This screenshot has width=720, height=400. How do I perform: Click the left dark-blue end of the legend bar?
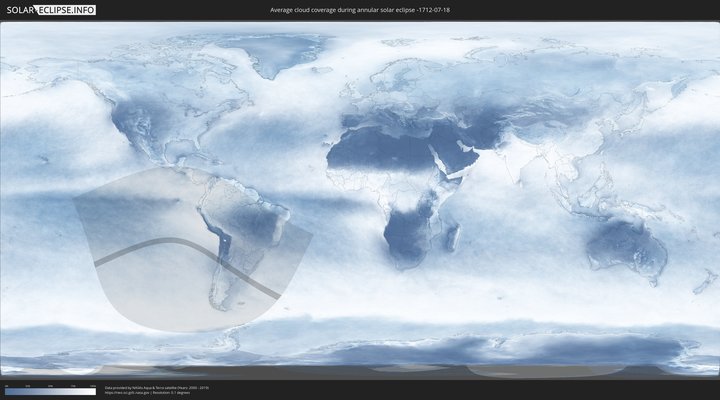tap(10, 391)
